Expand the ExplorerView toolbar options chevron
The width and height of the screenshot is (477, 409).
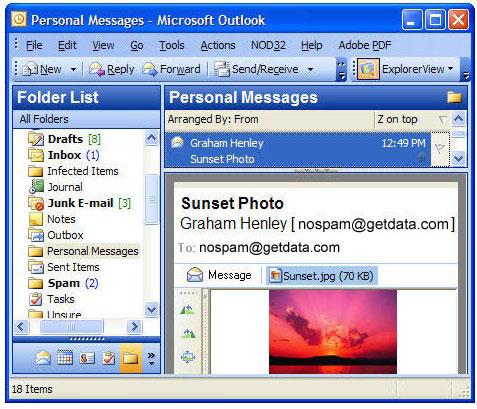coord(465,70)
